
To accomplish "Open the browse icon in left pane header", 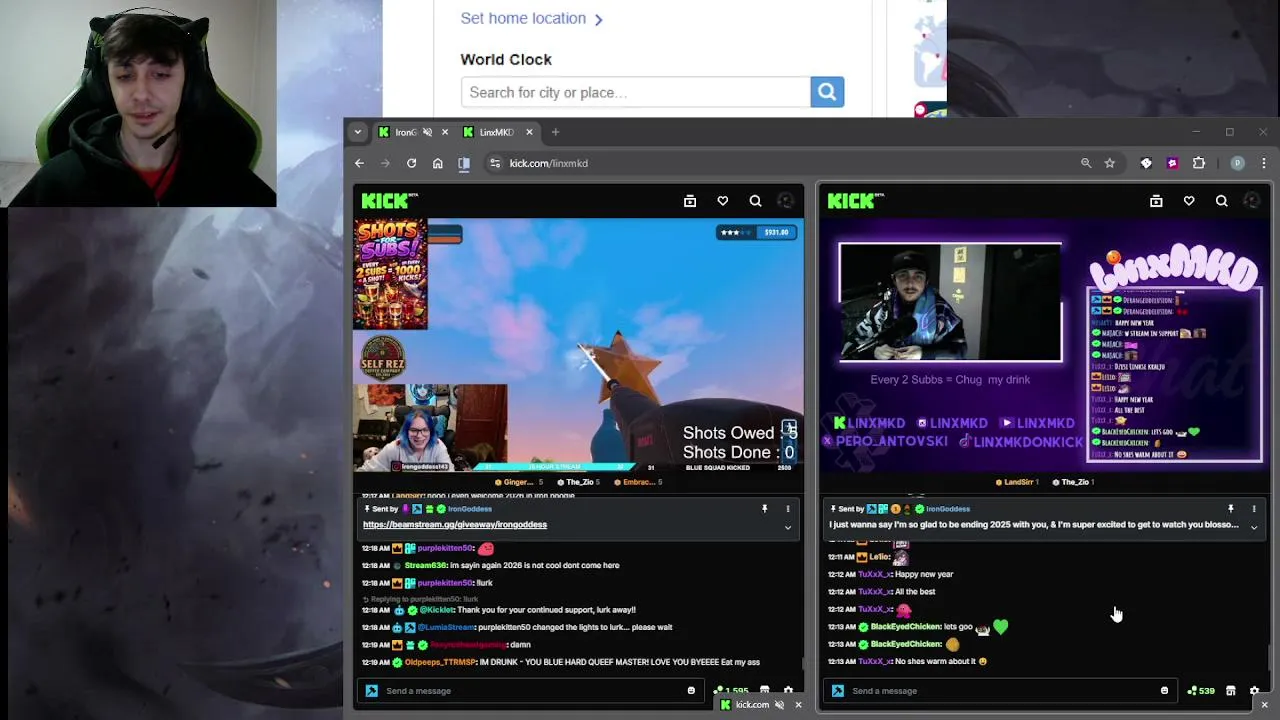I will [690, 201].
